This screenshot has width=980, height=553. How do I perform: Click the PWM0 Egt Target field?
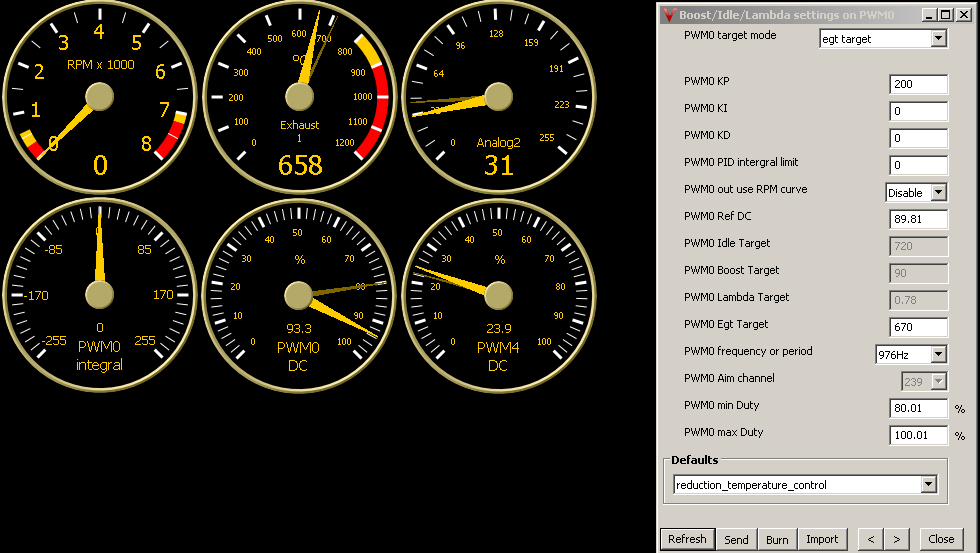(918, 327)
